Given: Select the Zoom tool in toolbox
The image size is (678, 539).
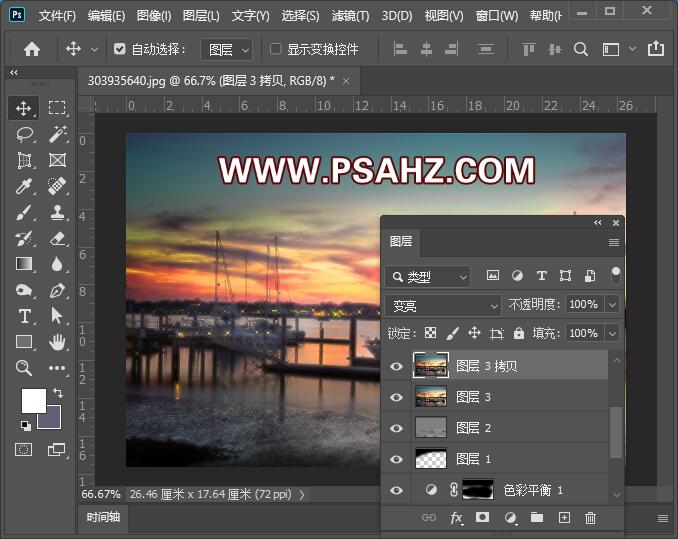Looking at the screenshot, I should pos(24,368).
